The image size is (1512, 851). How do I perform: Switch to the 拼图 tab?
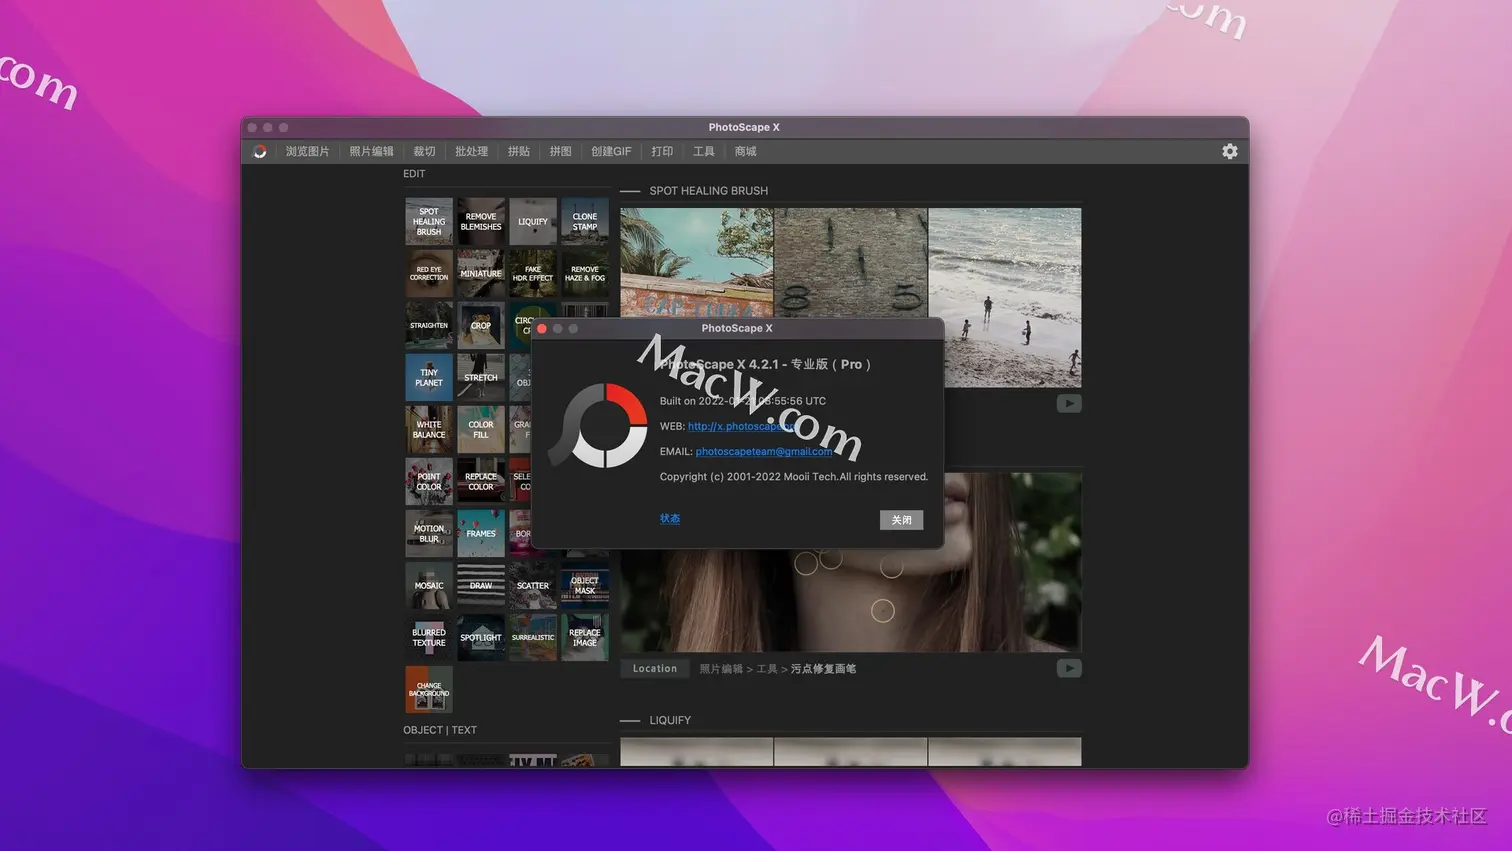[x=560, y=151]
